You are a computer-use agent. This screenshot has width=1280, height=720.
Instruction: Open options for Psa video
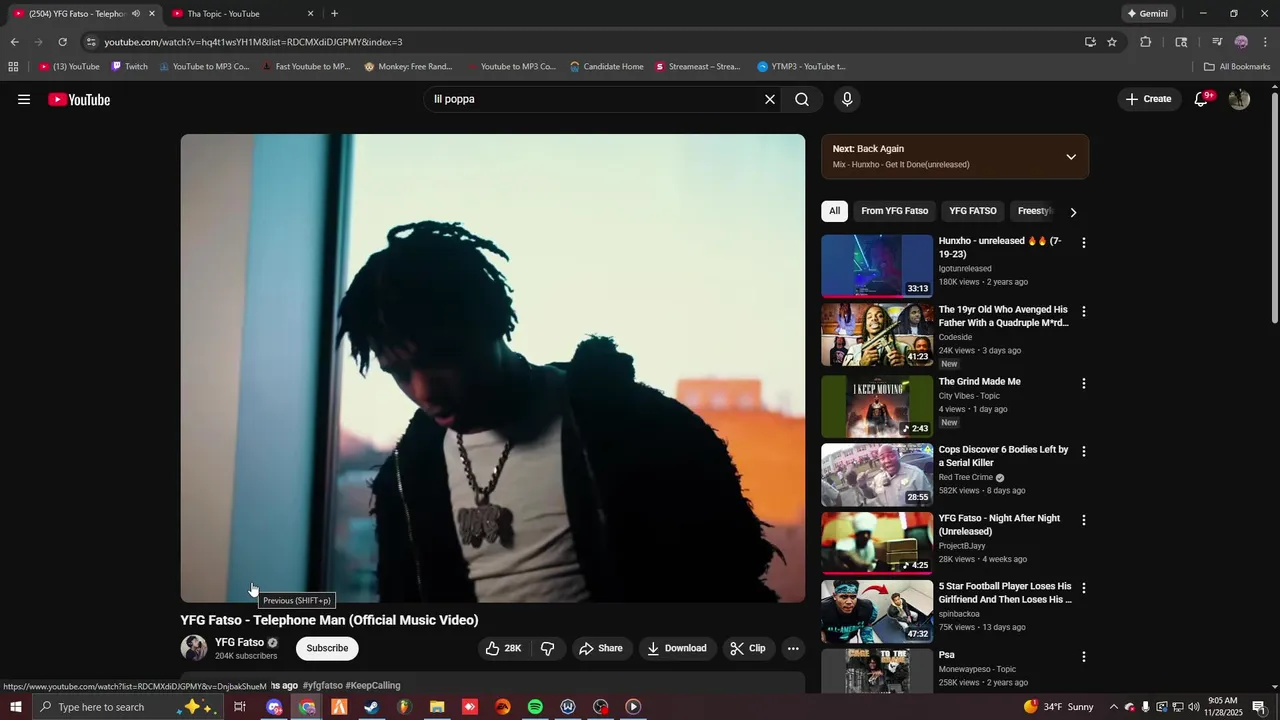(1083, 657)
